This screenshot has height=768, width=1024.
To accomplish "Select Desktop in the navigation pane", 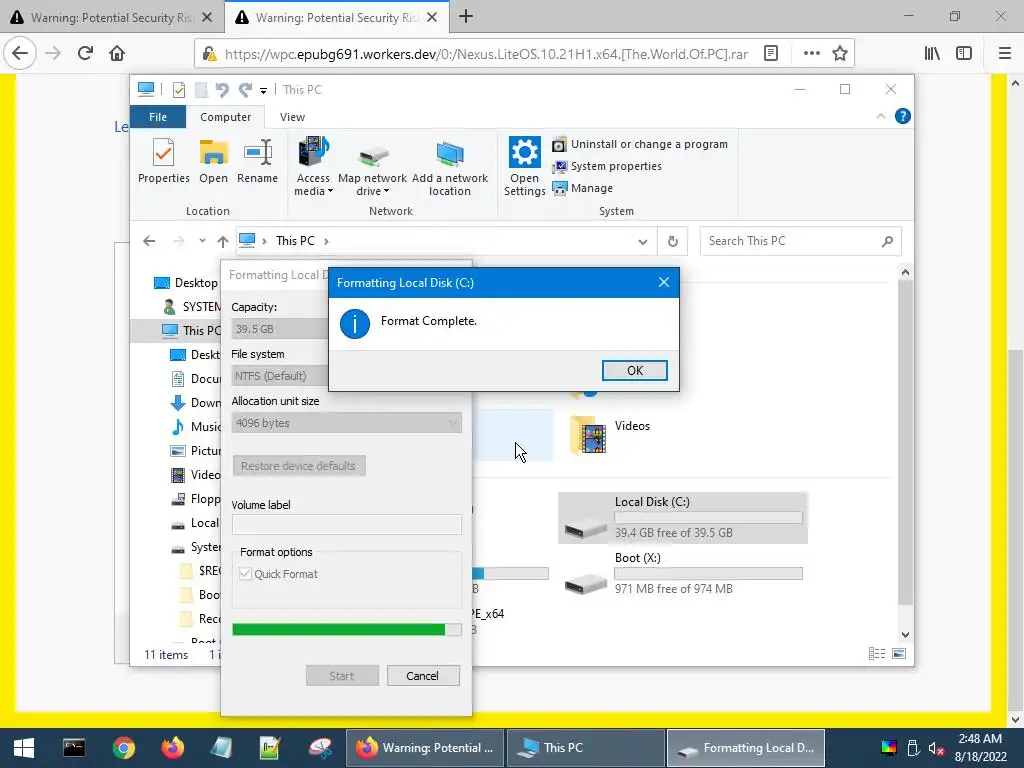I will [185, 283].
